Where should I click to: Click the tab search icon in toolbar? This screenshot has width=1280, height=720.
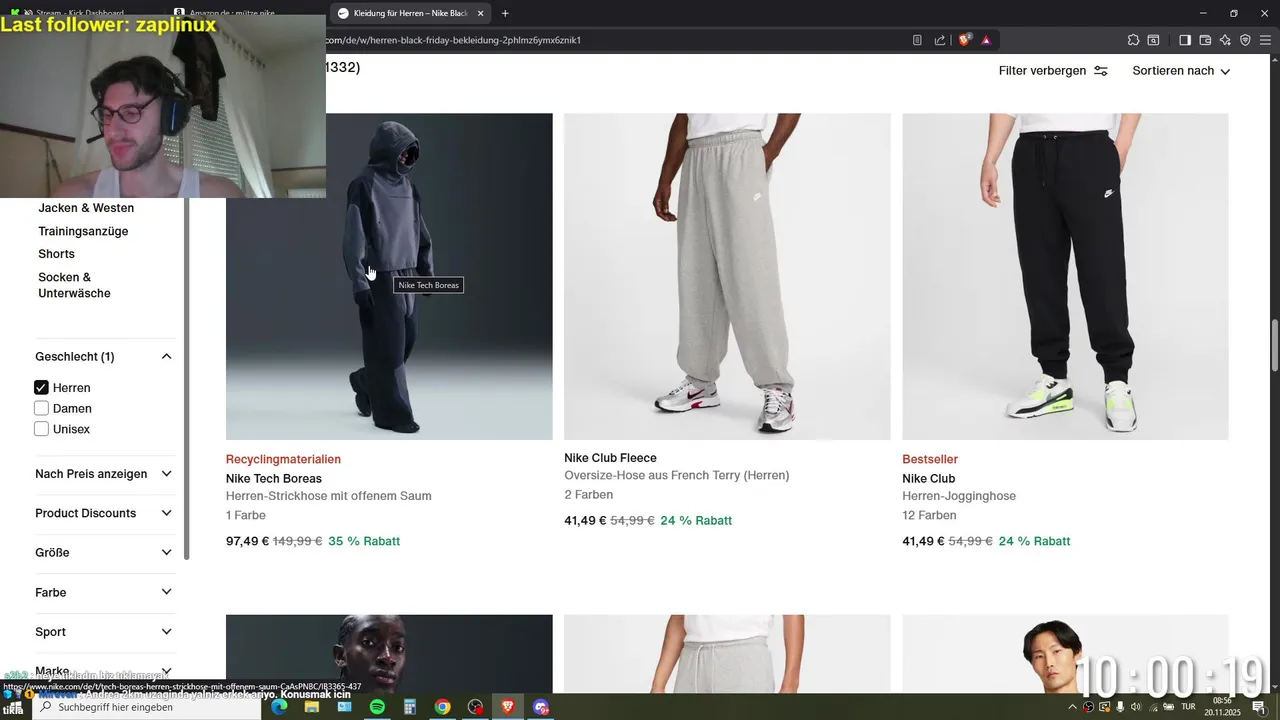[1153, 40]
